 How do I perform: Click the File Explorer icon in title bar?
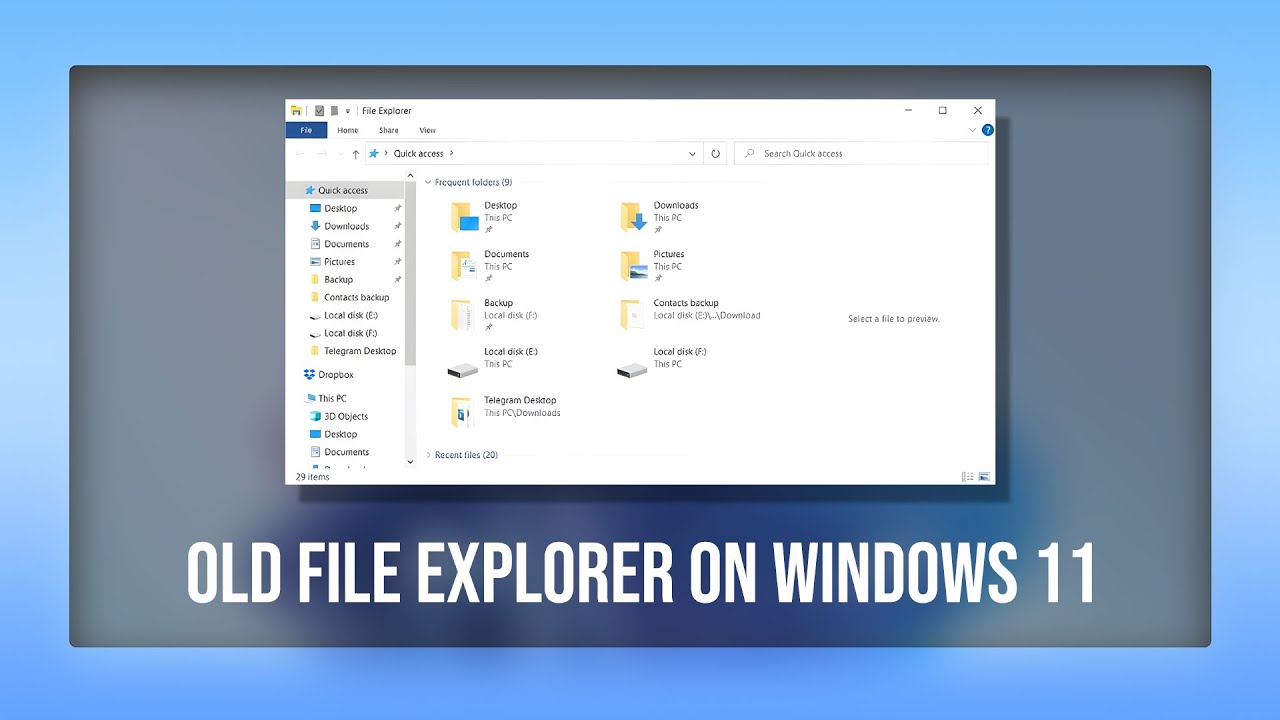296,111
